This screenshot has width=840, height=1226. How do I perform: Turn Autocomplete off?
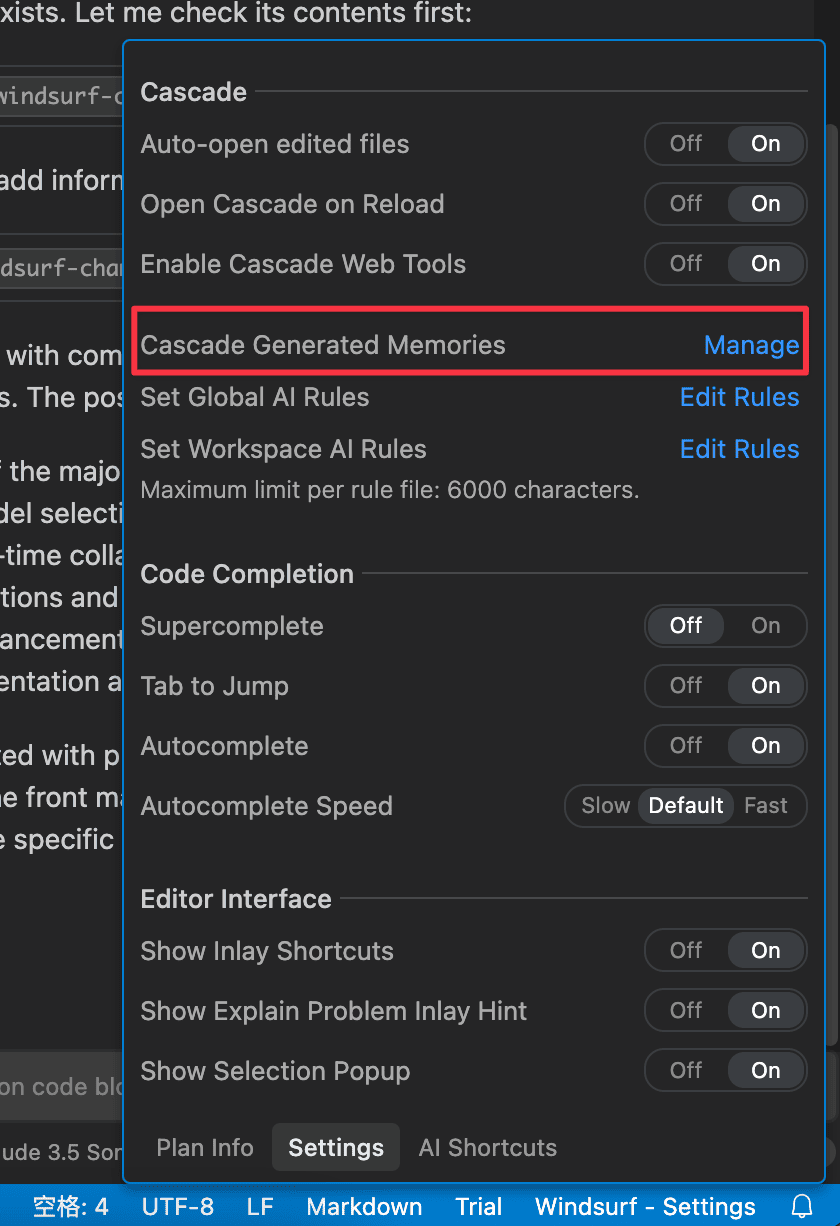coord(686,746)
